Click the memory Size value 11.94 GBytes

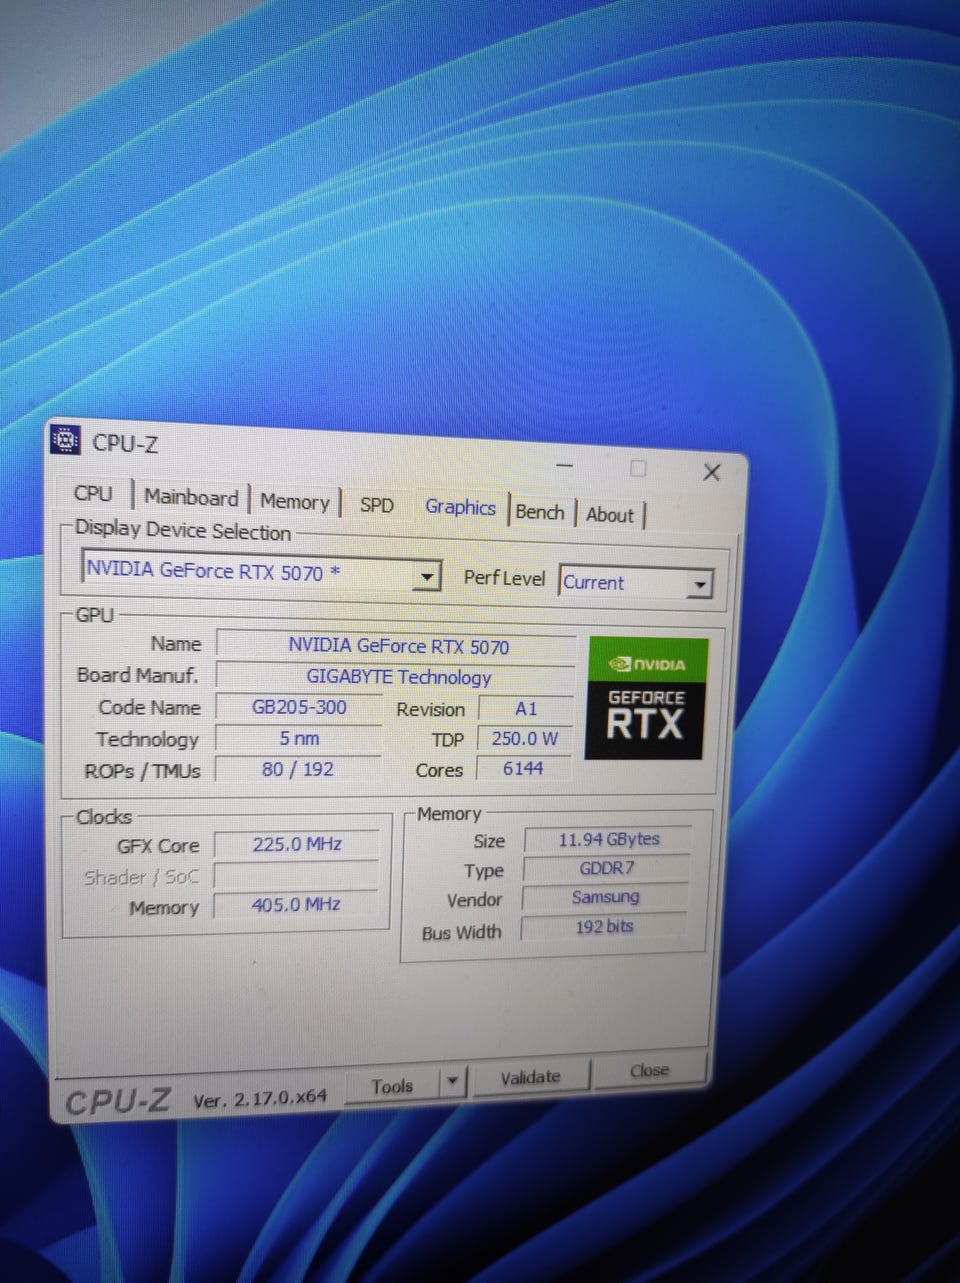(608, 840)
